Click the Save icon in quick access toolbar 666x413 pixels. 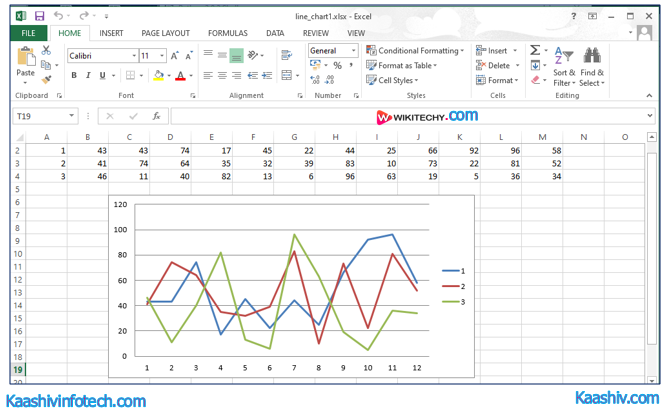coord(39,16)
